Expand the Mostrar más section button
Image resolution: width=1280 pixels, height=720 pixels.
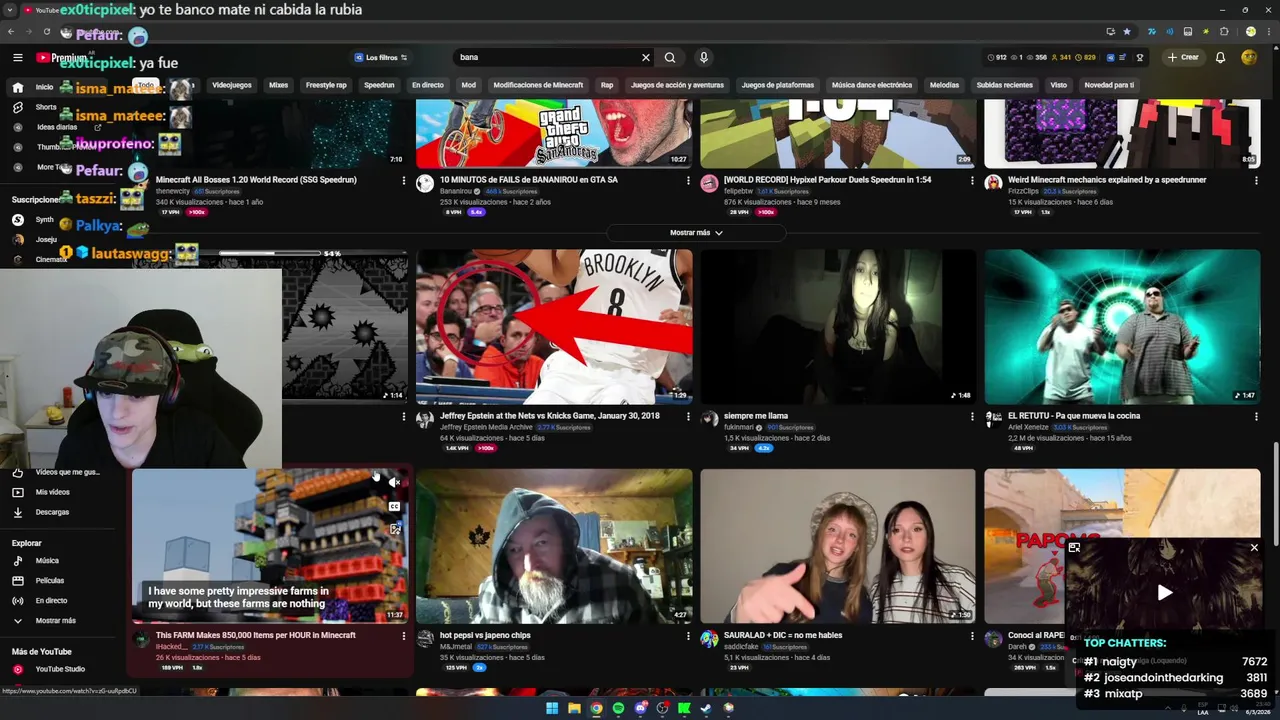(x=696, y=232)
